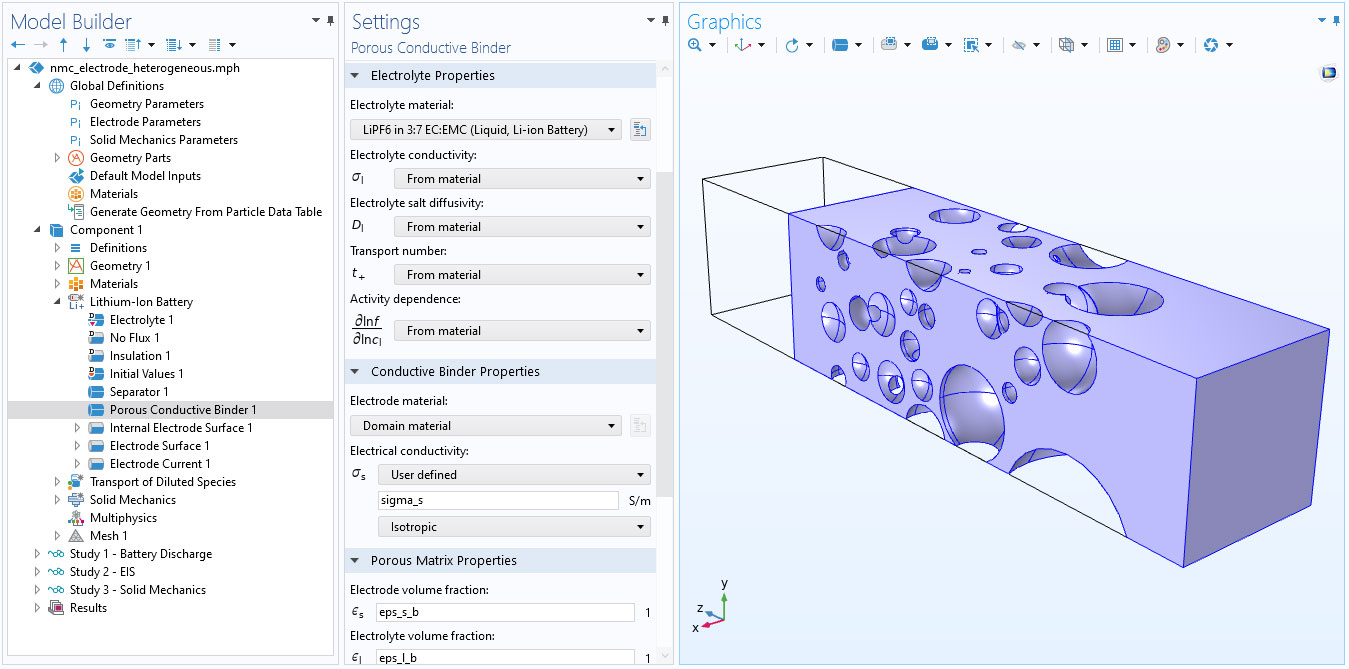Click the rotate view icon in Graphics toolbar
Image resolution: width=1349 pixels, height=669 pixels.
(x=792, y=45)
